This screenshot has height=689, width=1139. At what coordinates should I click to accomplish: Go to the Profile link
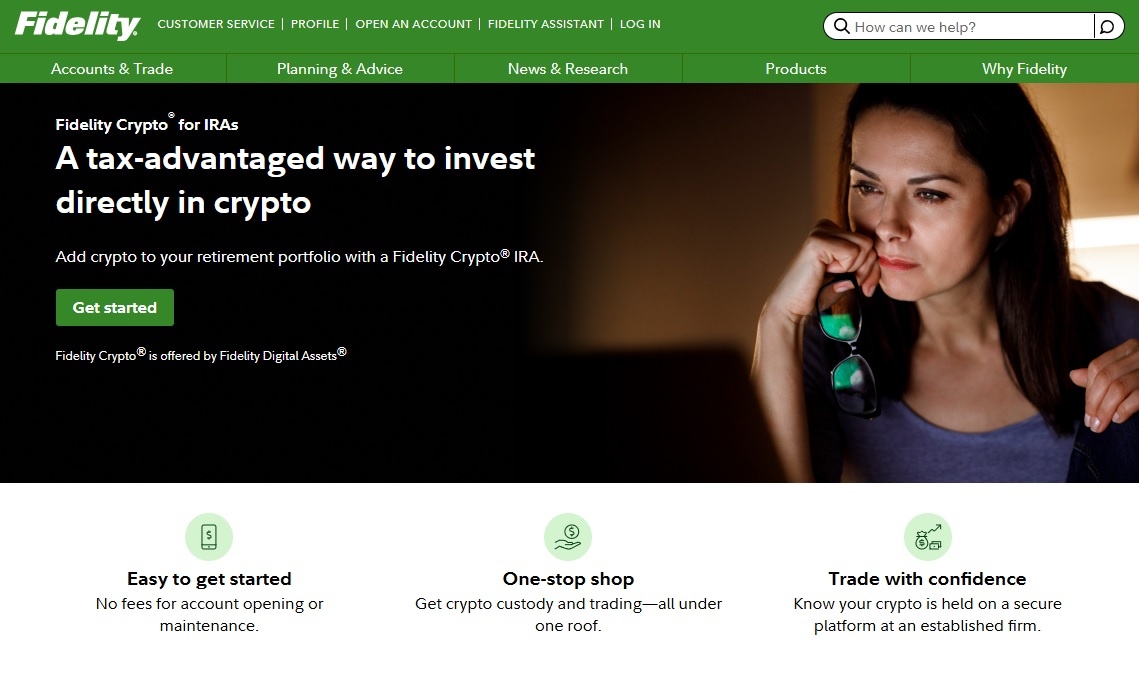pos(315,24)
